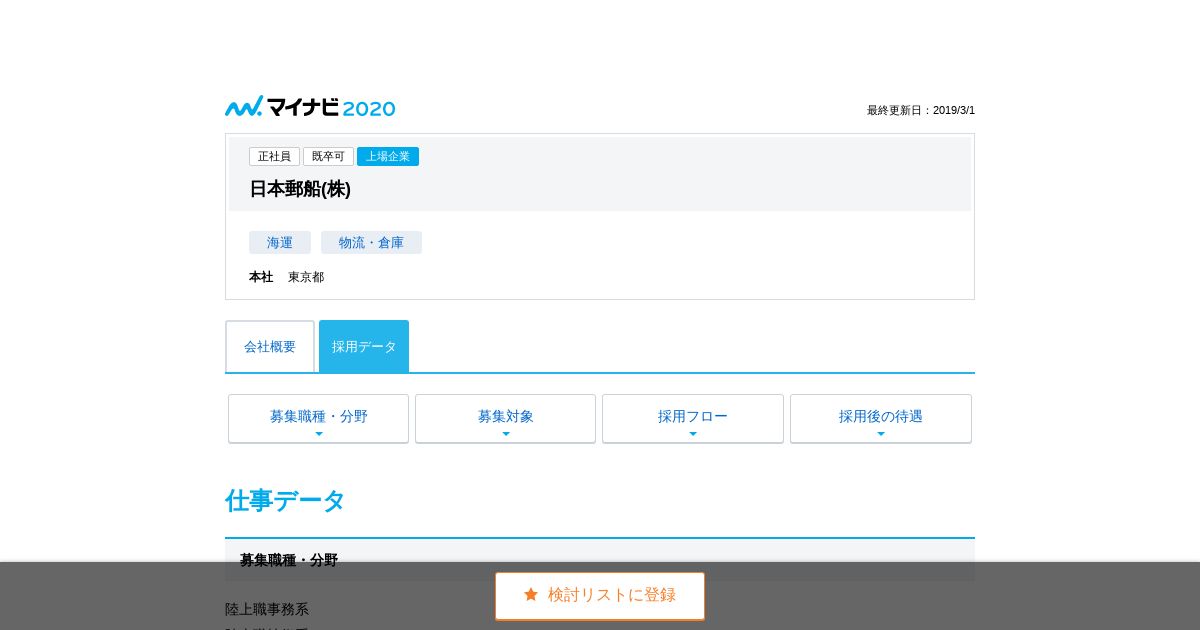The height and width of the screenshot is (630, 1200).
Task: Select the 採用データ tab
Action: (364, 347)
